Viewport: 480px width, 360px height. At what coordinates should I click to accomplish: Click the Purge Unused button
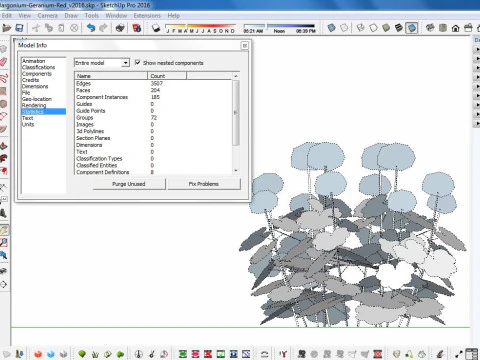129,184
